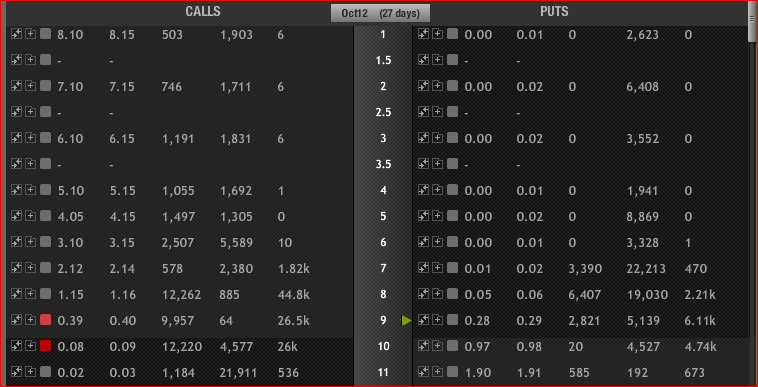Click the light red square on strike 9 call
Image resolution: width=758 pixels, height=387 pixels.
pos(45,319)
